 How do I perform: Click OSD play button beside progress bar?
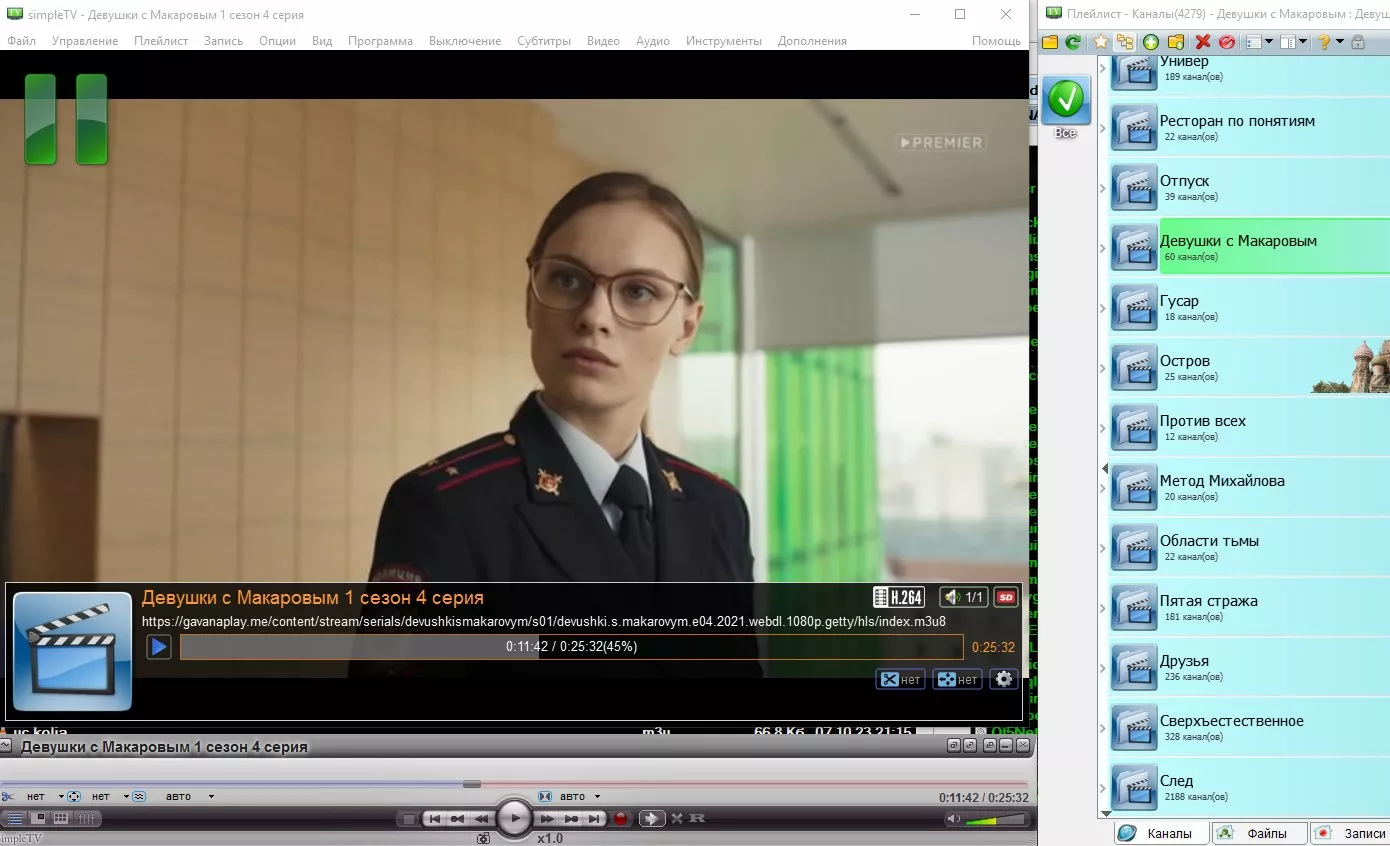click(159, 647)
